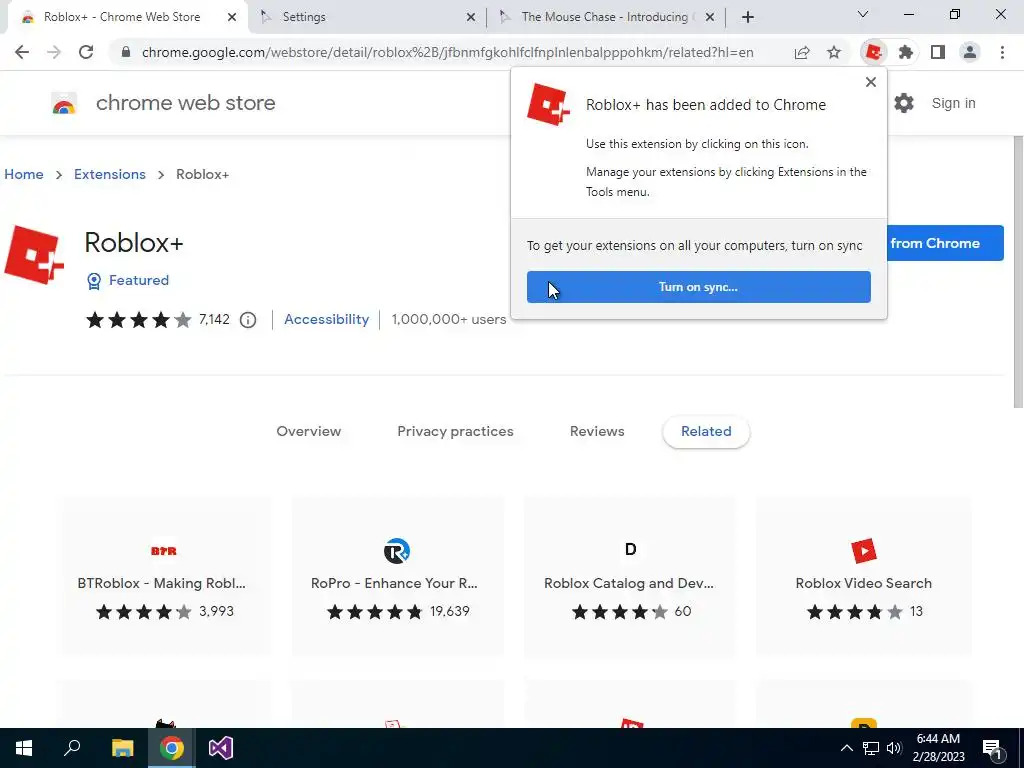1024x768 pixels.
Task: Click the padlock site info icon
Action: coord(126,52)
